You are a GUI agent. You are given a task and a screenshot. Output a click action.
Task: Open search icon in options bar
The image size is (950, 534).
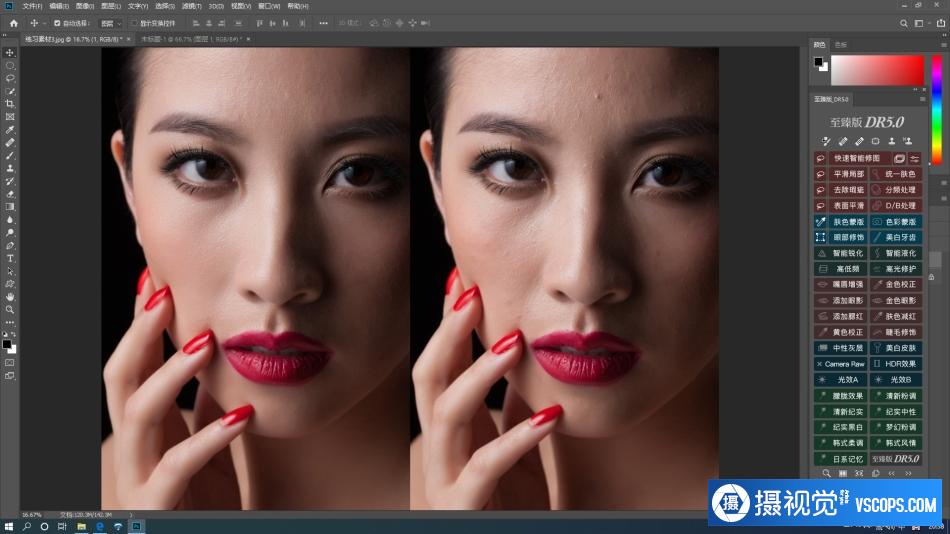903,23
